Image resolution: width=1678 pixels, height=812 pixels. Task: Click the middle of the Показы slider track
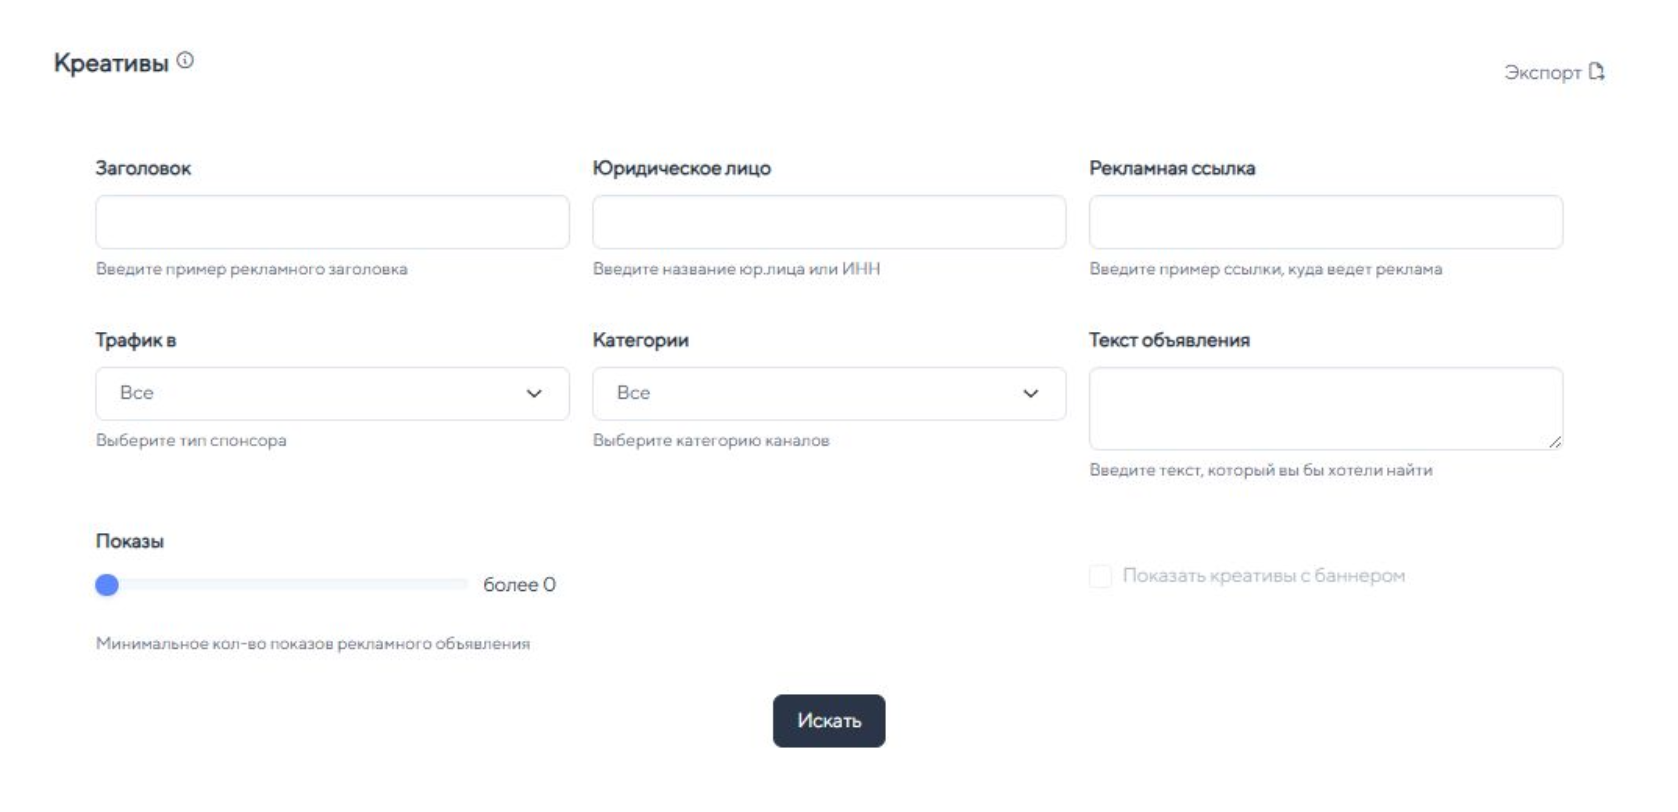click(x=287, y=585)
